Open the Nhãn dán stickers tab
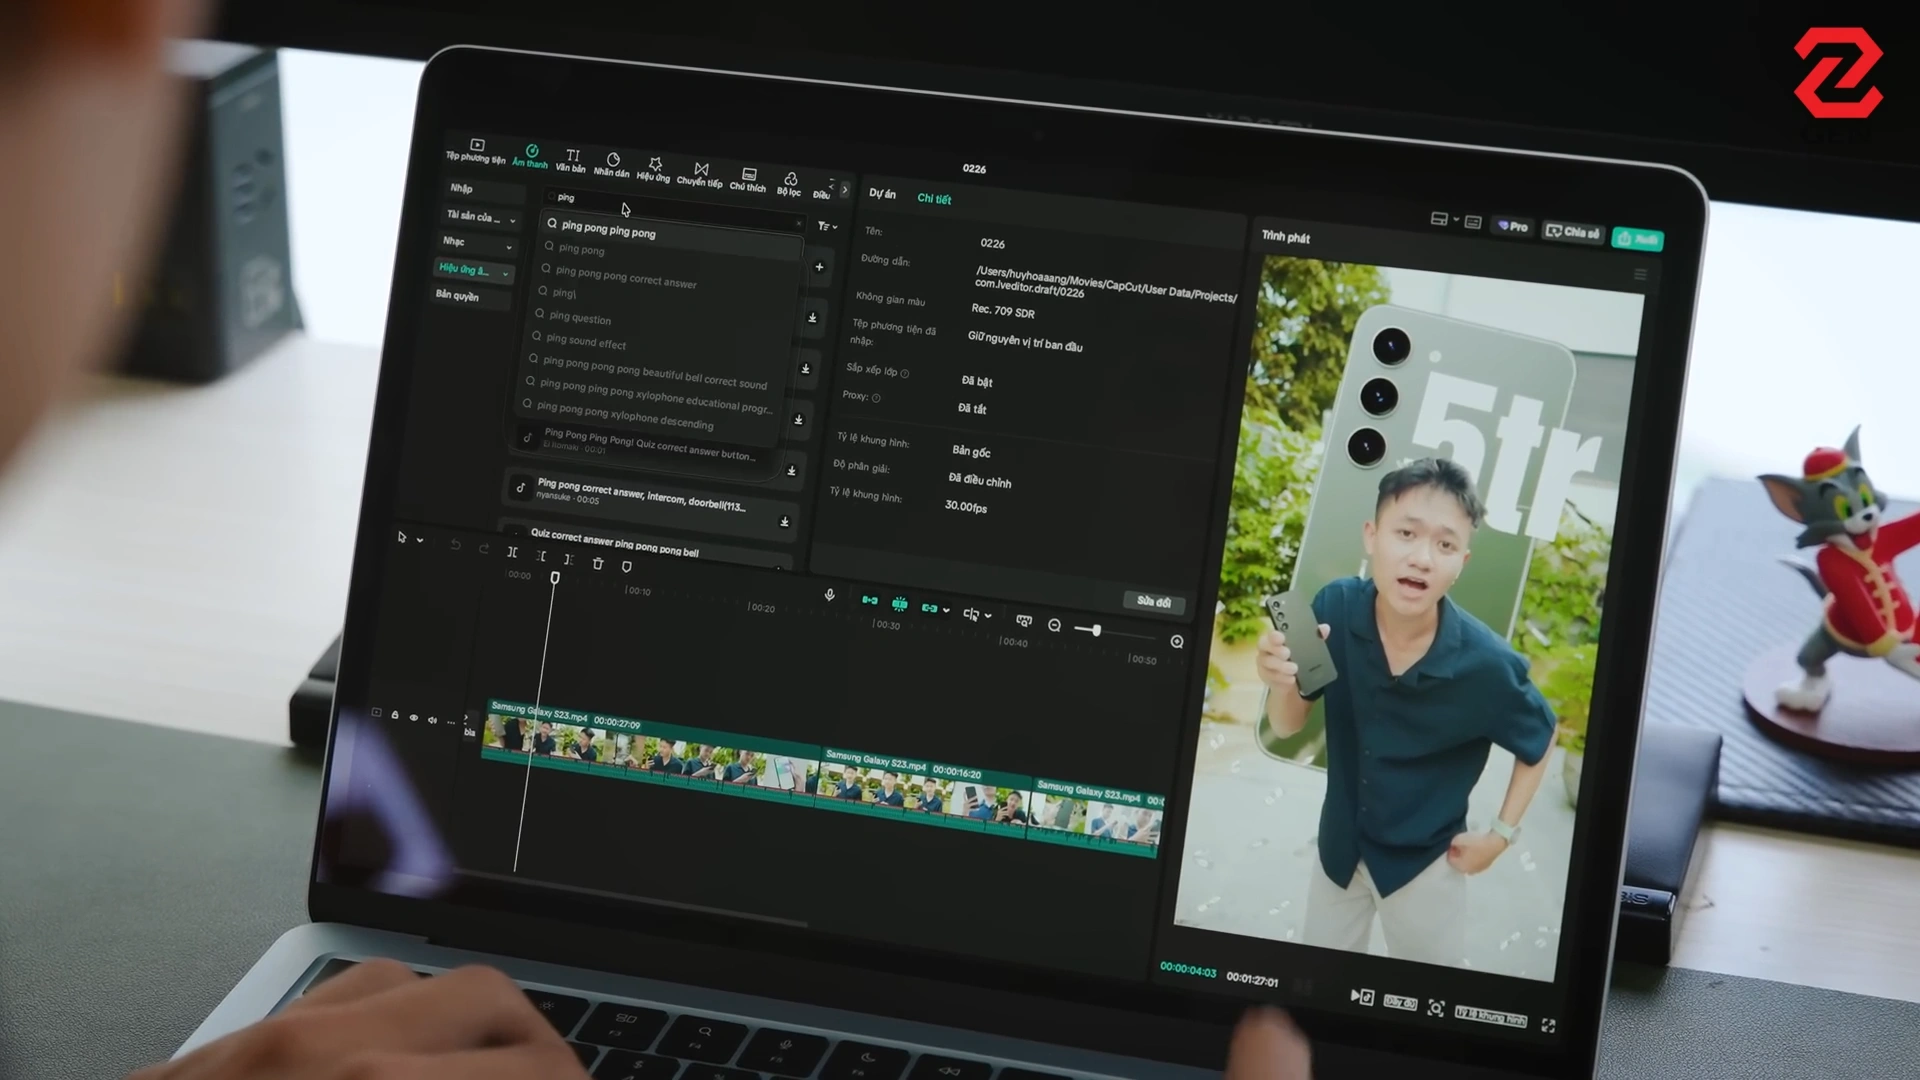The width and height of the screenshot is (1920, 1080). tap(612, 165)
